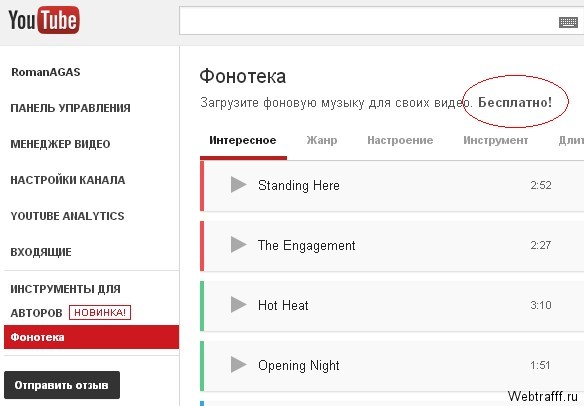The width and height of the screenshot is (584, 406).
Task: Click the Отправить отзыв button
Action: (x=62, y=385)
